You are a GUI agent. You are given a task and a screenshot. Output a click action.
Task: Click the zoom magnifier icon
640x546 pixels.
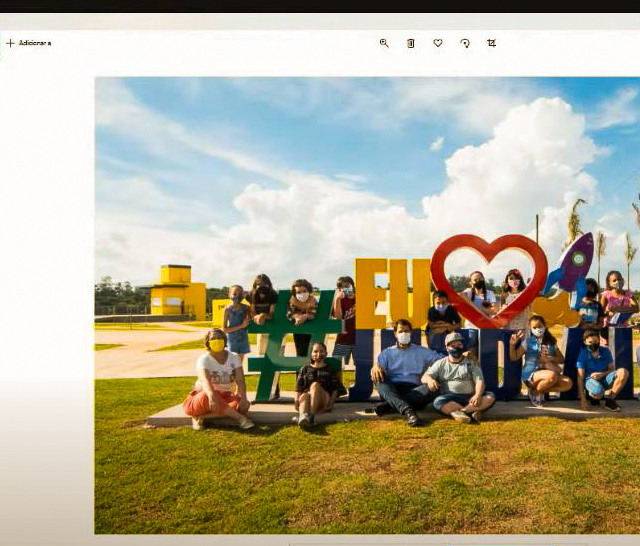[384, 43]
